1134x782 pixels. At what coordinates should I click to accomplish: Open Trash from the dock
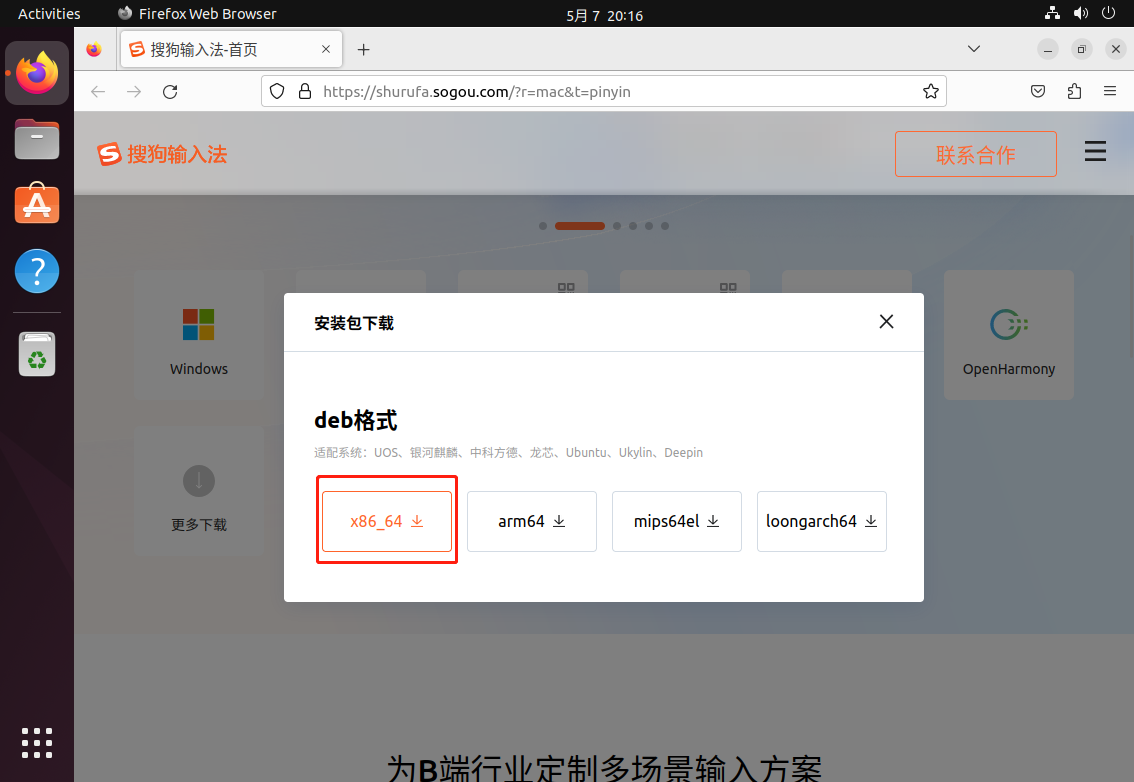pyautogui.click(x=37, y=354)
